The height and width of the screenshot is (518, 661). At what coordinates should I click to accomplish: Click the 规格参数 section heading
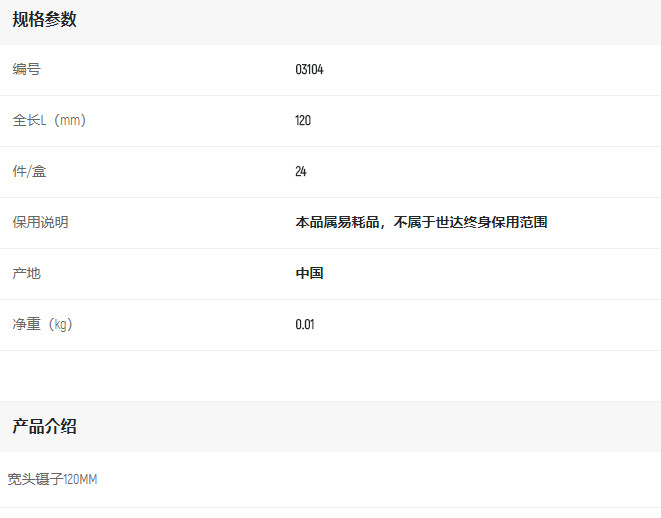pyautogui.click(x=44, y=19)
